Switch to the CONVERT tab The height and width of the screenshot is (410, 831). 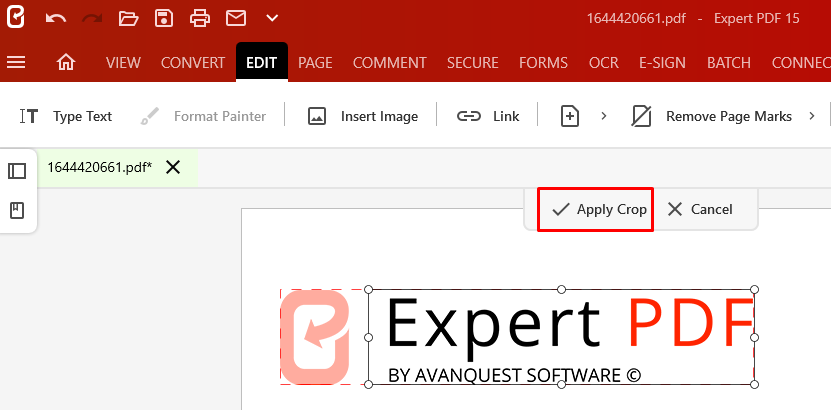click(x=193, y=63)
